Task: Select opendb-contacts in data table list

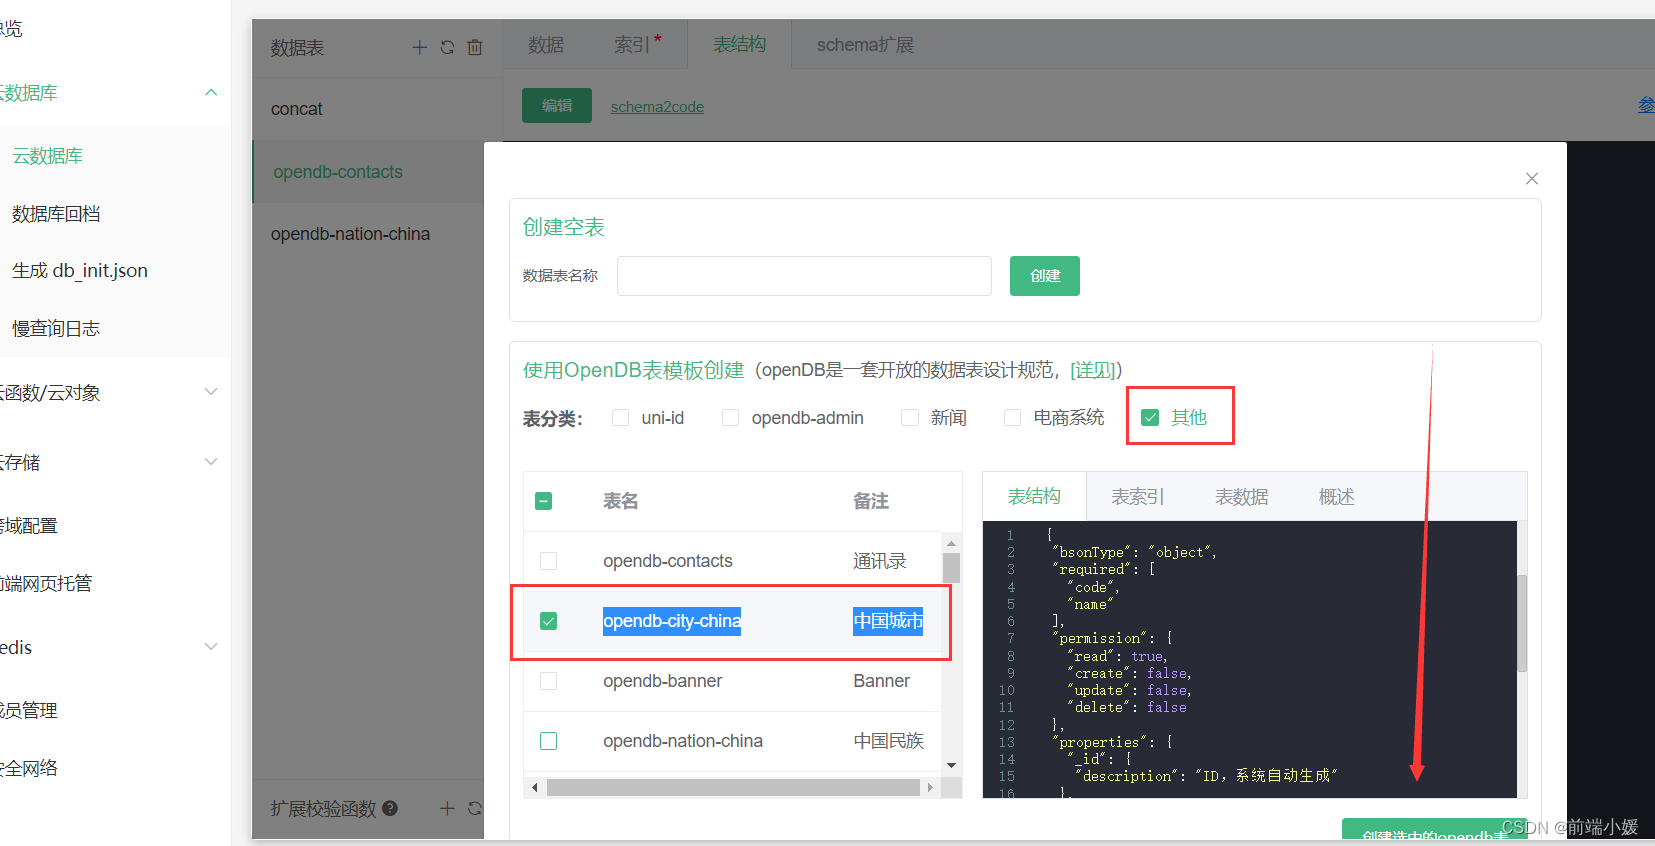Action: 338,172
